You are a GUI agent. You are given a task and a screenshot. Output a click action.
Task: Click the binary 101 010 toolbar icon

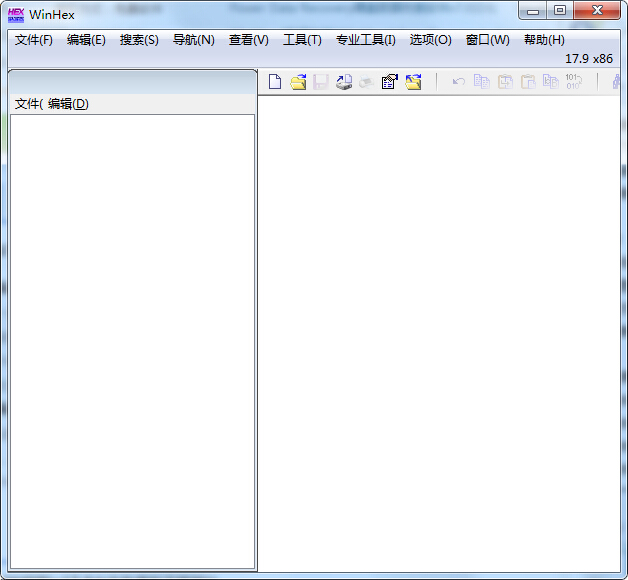[573, 82]
